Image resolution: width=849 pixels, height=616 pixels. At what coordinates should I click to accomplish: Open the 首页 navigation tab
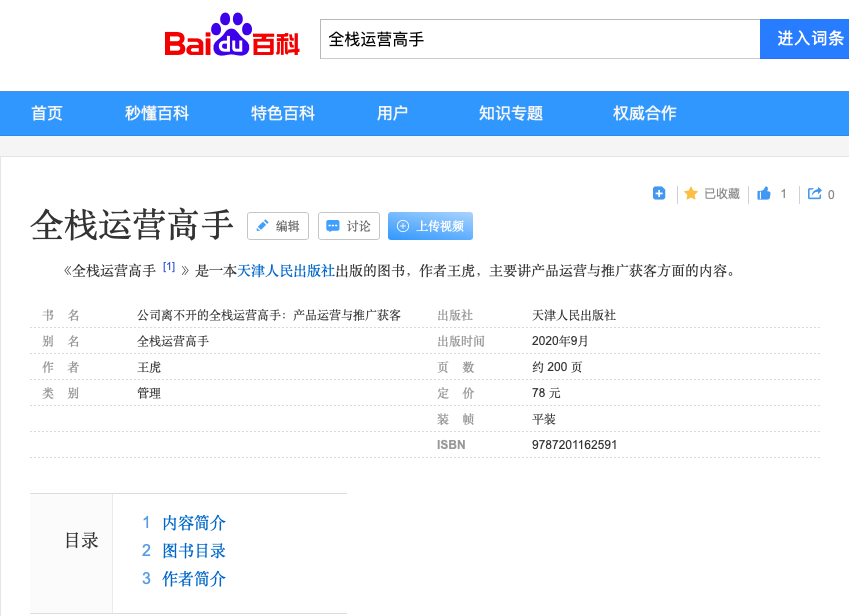(47, 113)
